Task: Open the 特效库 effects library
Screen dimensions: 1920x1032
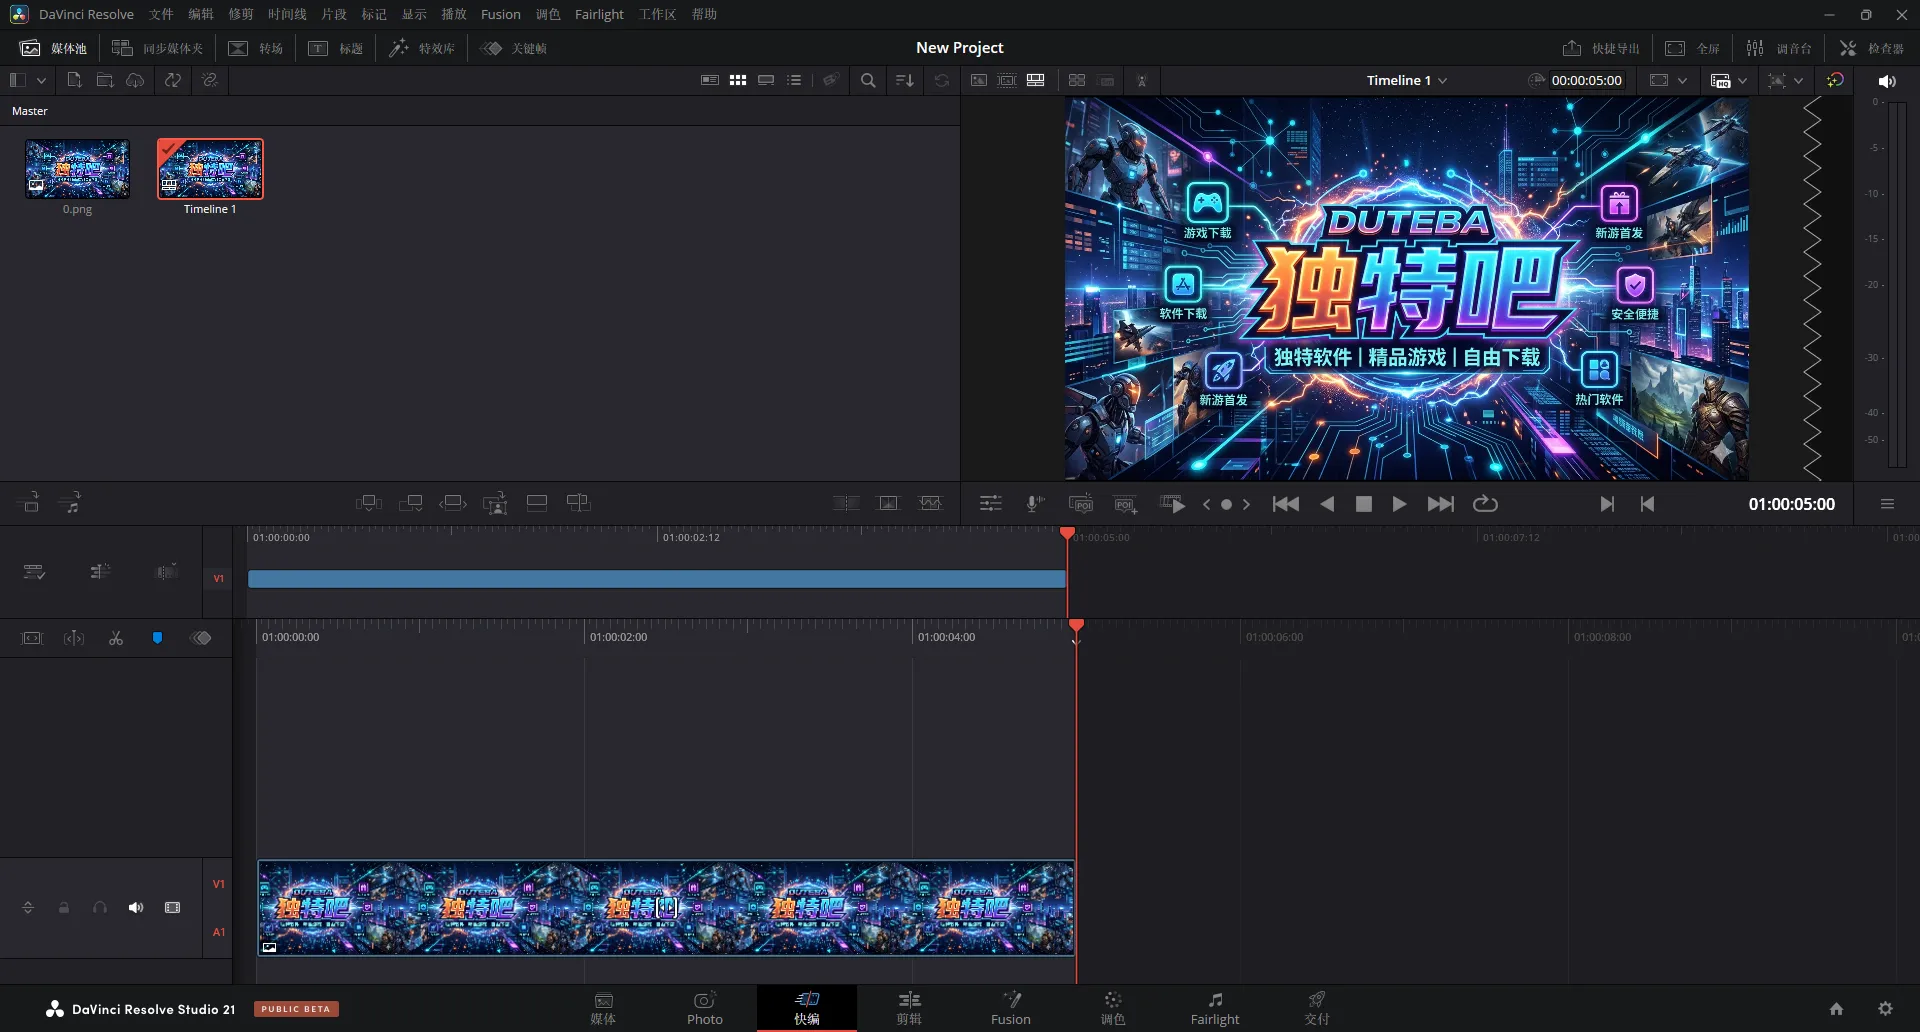Action: pyautogui.click(x=422, y=48)
